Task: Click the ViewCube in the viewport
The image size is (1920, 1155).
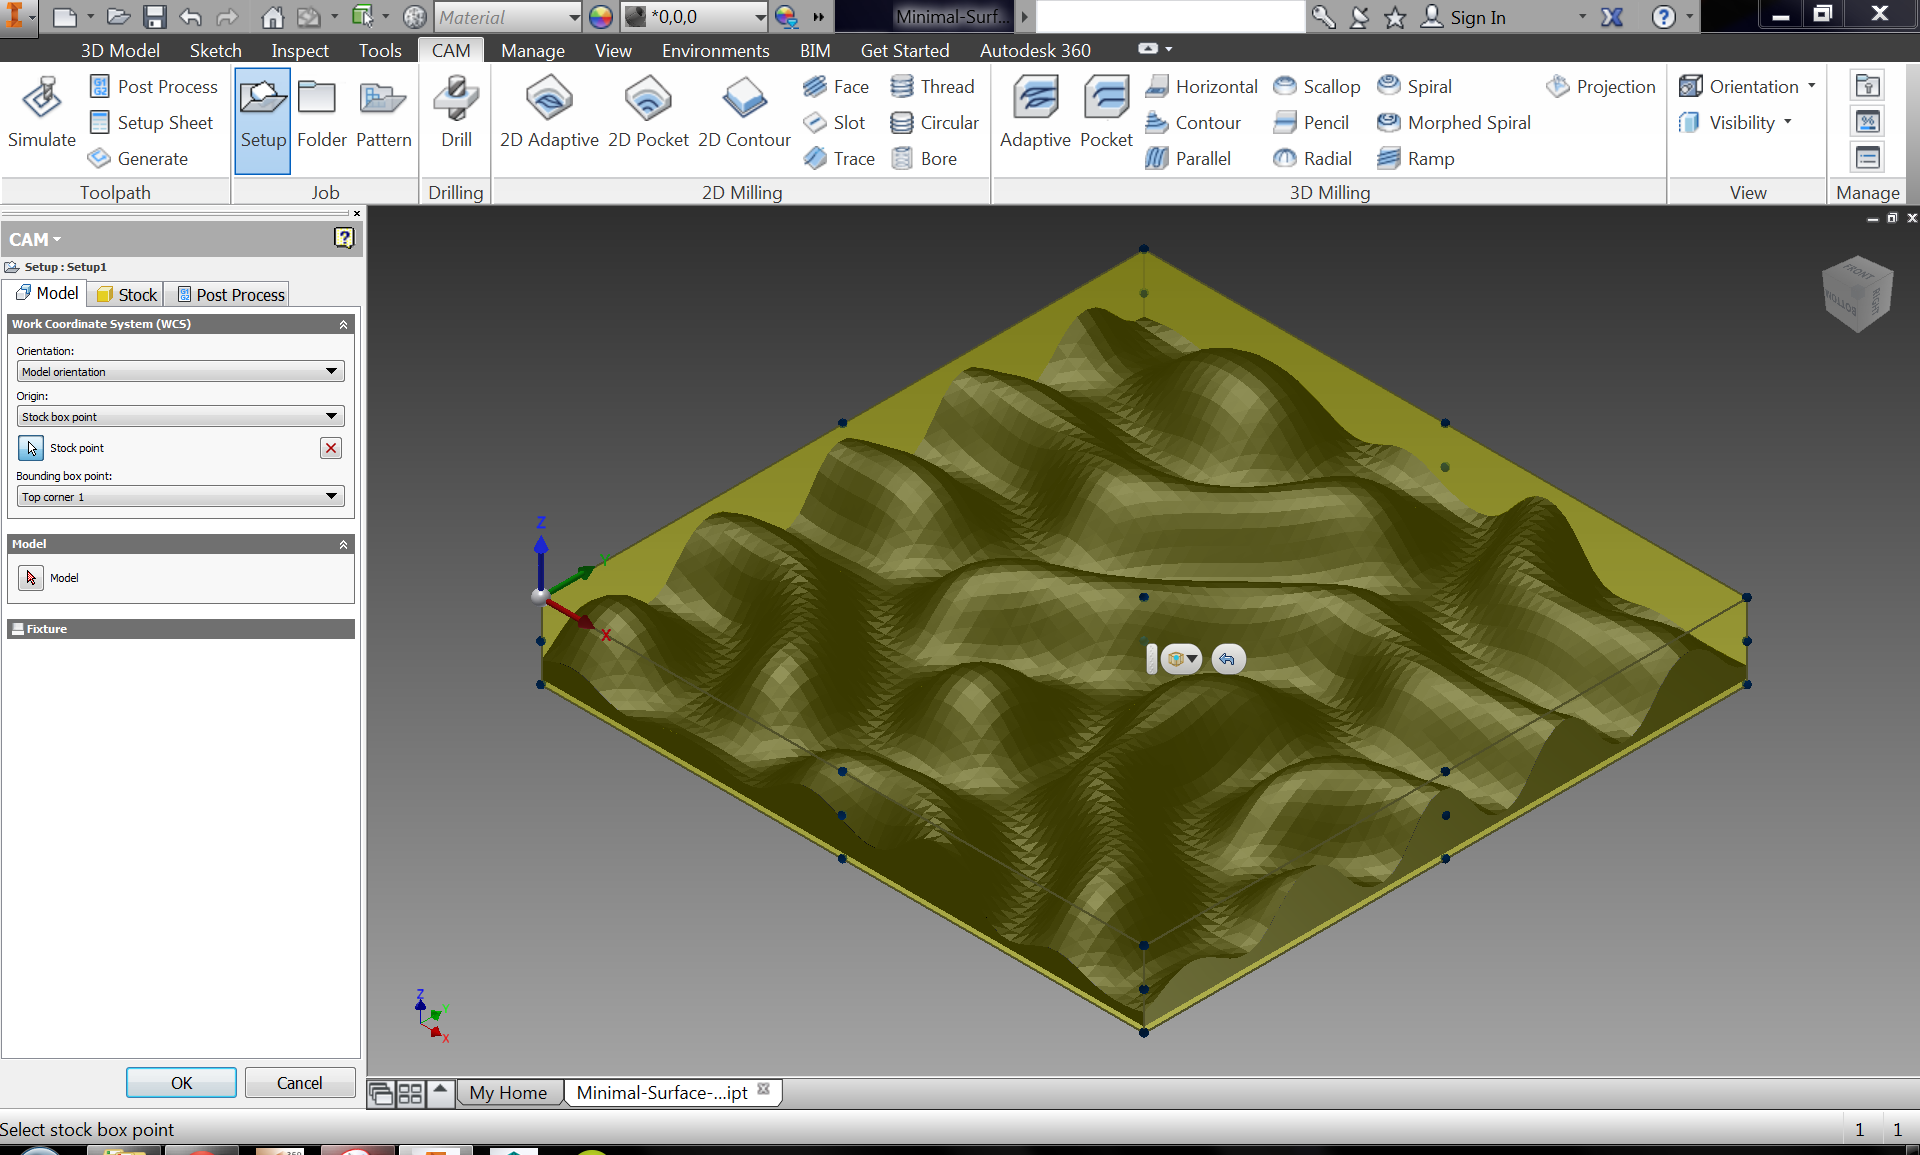Action: coord(1857,294)
